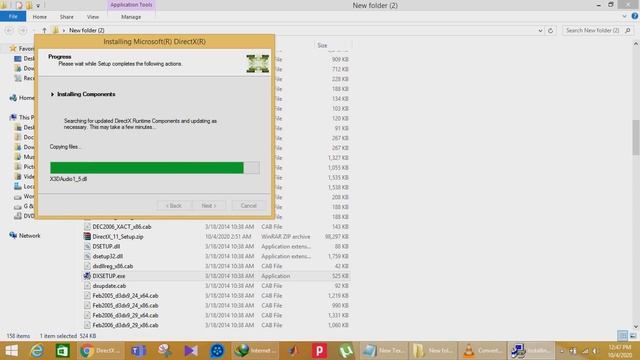Screen dimensions: 640x360
Task: Select the file dsetup32.dll
Action: click(x=107, y=256)
